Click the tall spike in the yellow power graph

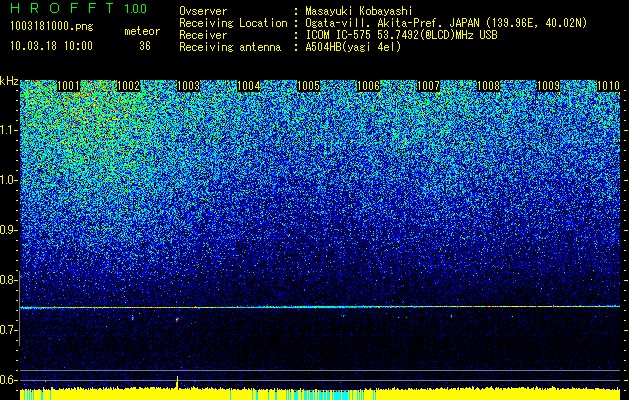(x=177, y=382)
